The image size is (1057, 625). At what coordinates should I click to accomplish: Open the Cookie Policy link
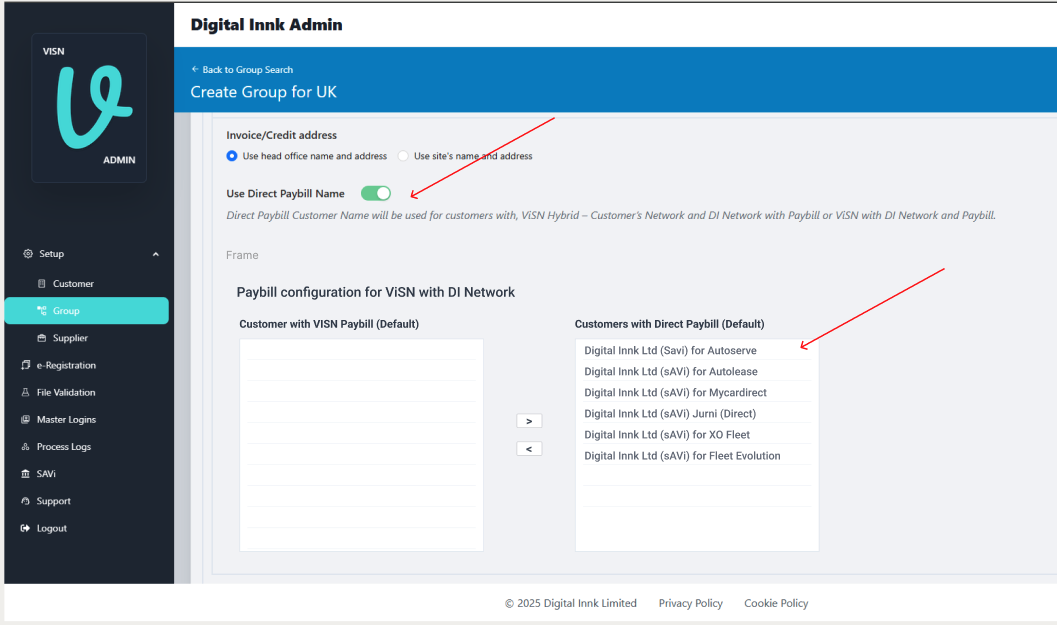[x=776, y=603]
